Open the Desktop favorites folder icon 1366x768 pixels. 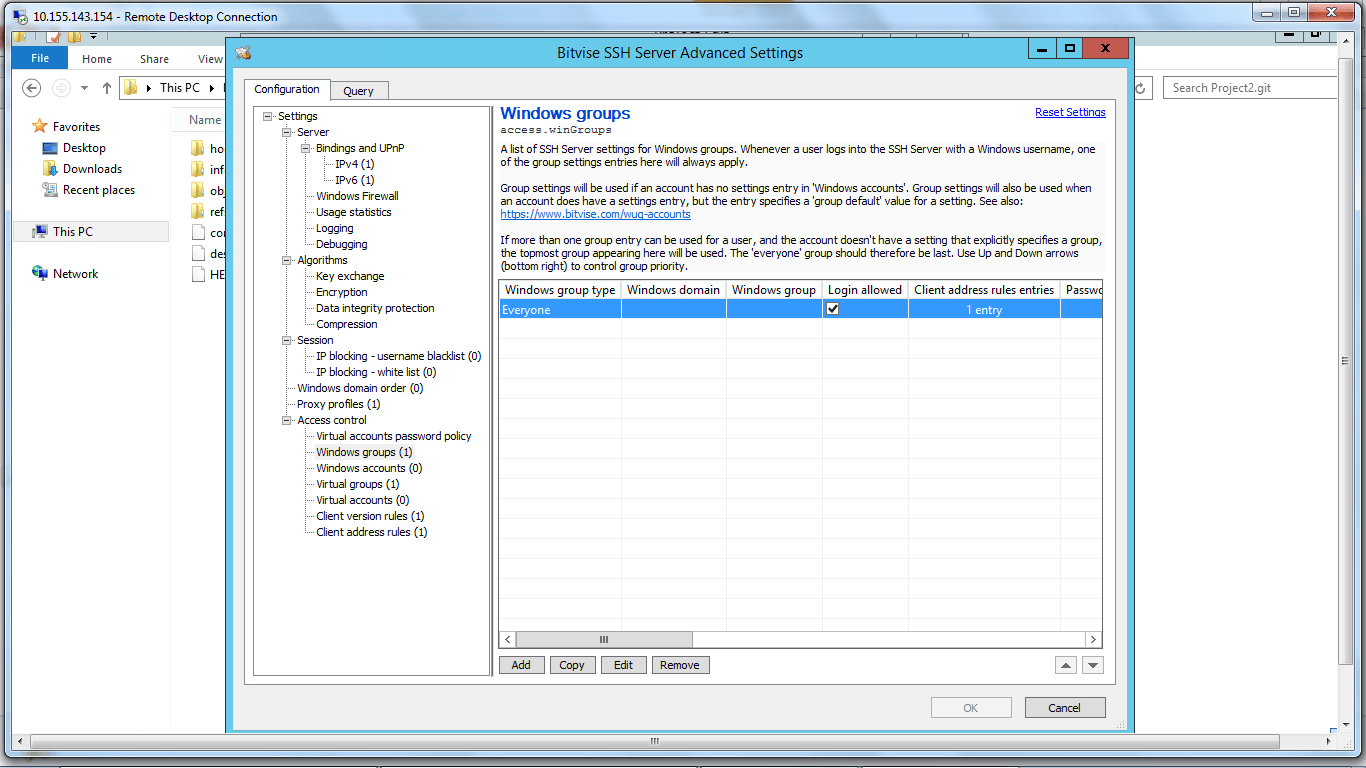pyautogui.click(x=50, y=148)
